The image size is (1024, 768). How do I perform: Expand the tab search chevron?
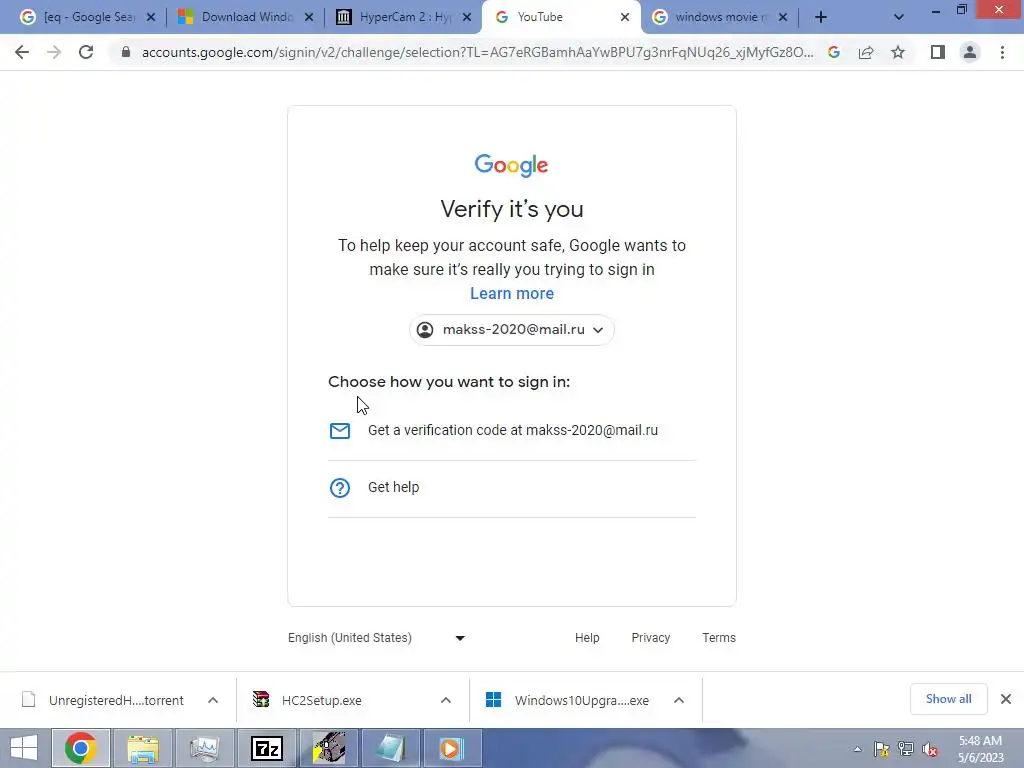pos(899,17)
